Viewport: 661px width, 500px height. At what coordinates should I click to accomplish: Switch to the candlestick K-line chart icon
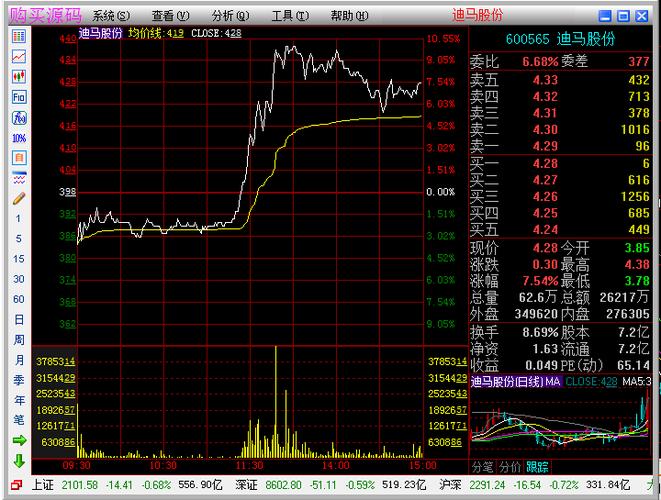coord(19,77)
